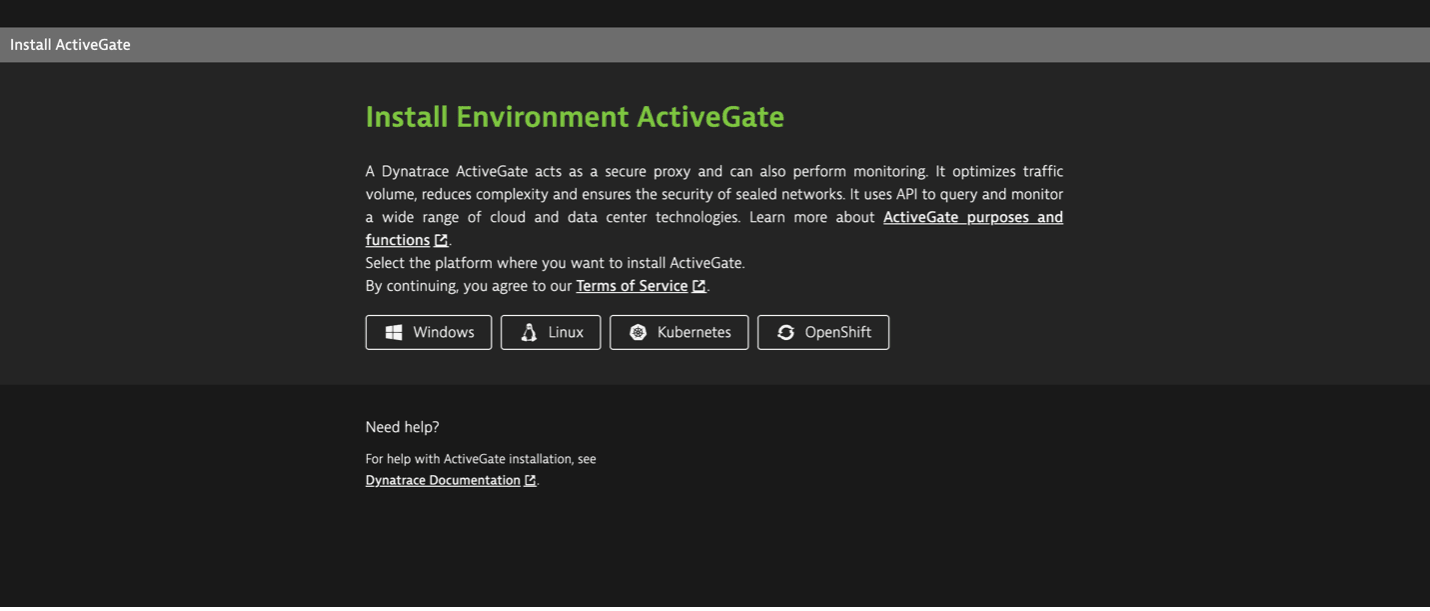The image size is (1430, 611).
Task: Click external-link icon after 'functions'
Action: pyautogui.click(x=441, y=240)
